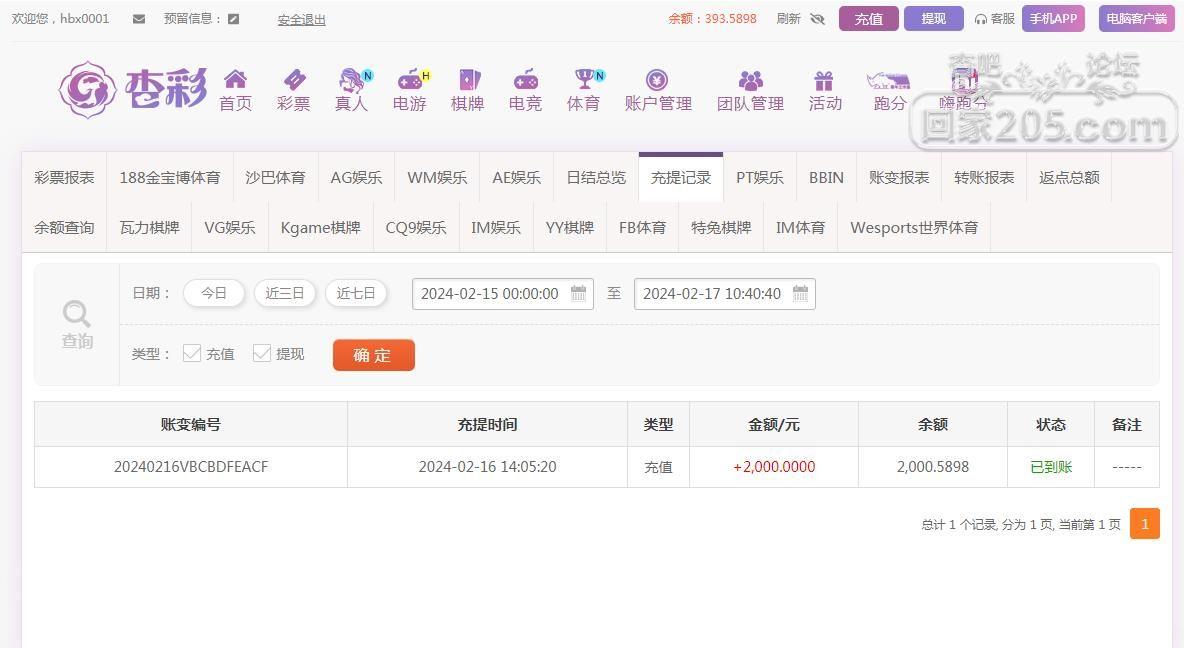Switch to AG娱乐 tab
Image resolution: width=1184 pixels, height=648 pixels.
[356, 177]
